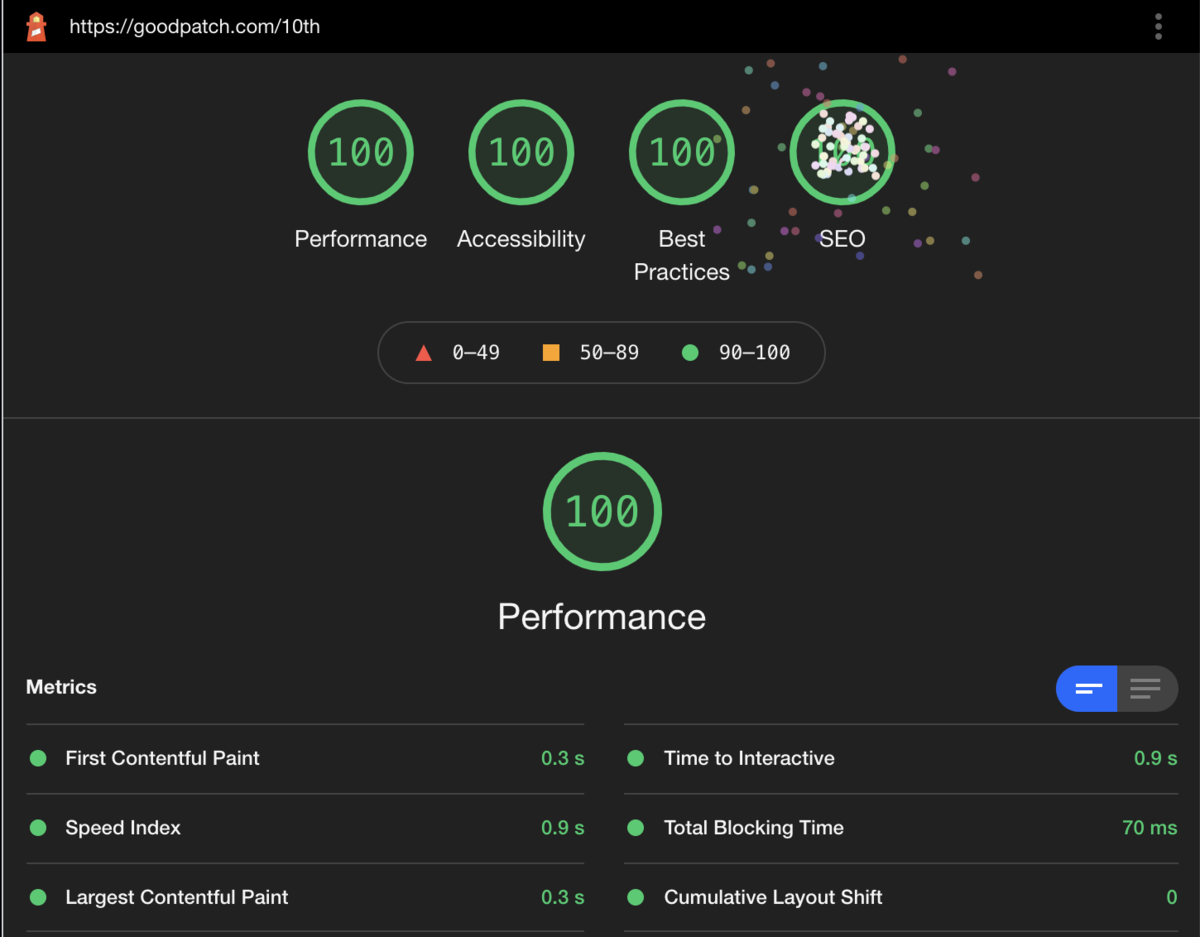This screenshot has height=937, width=1200.
Task: Click the Speed Index metric label
Action: 123,828
